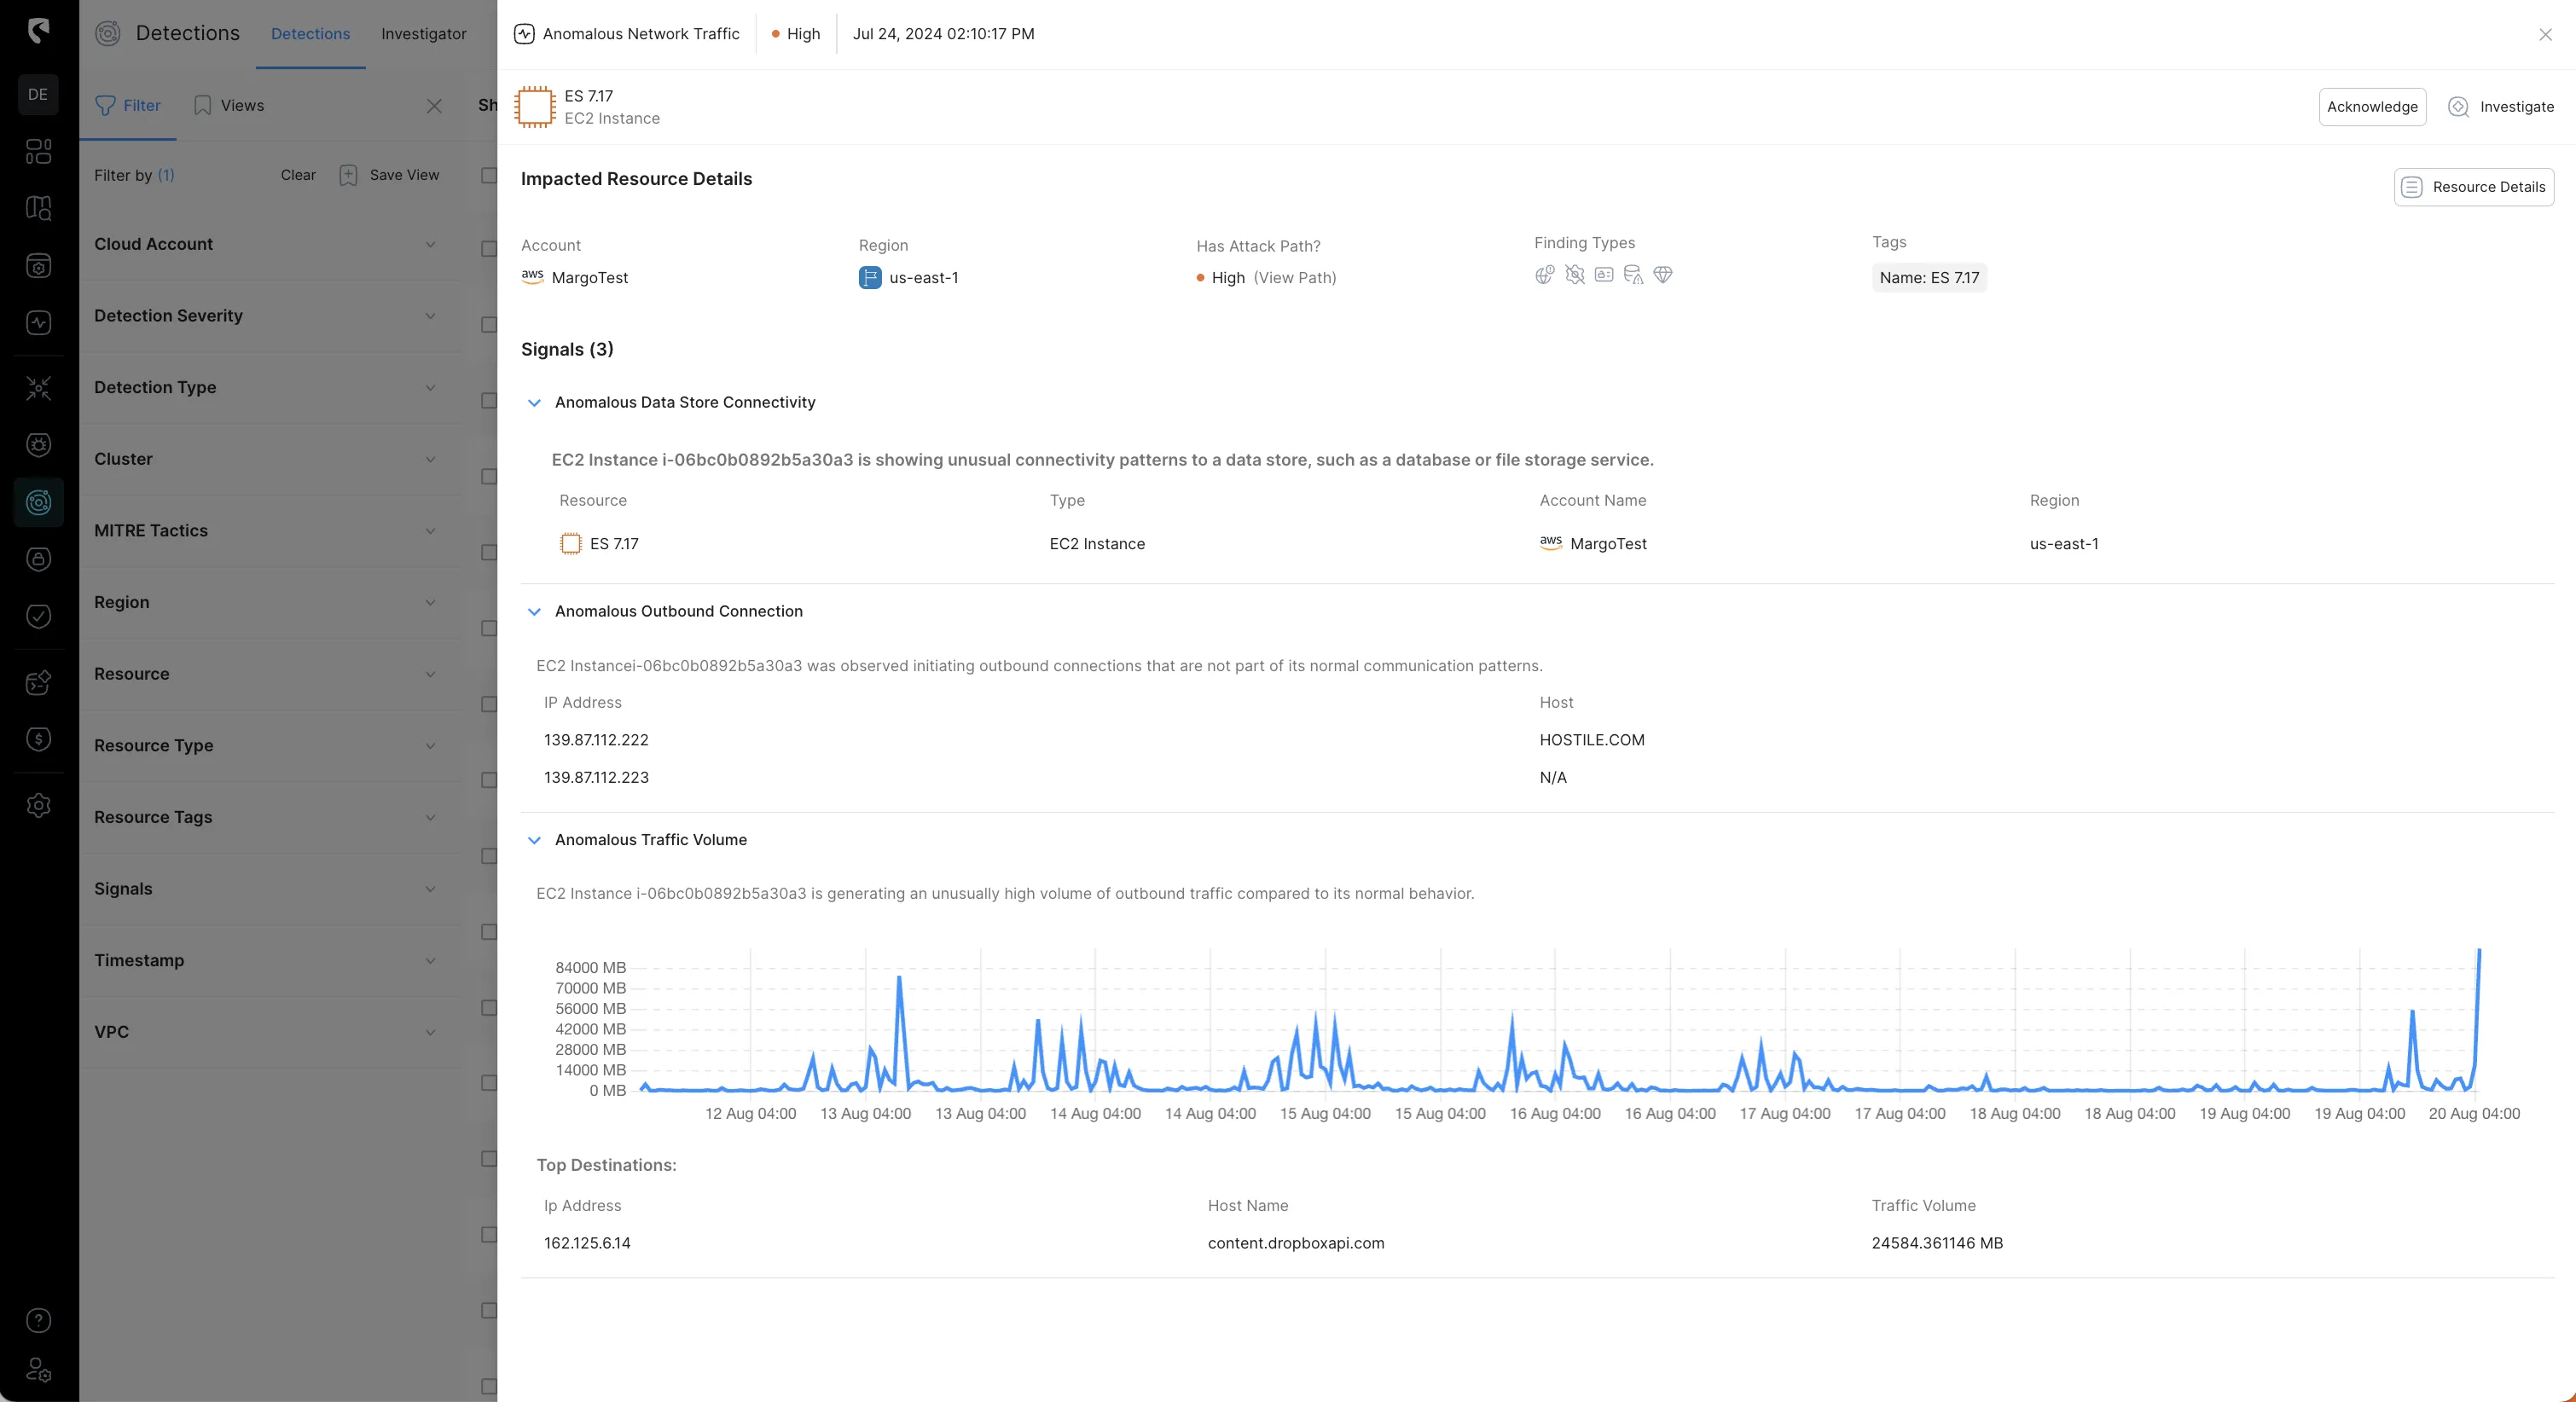
Task: Open Resource Details
Action: [2473, 187]
